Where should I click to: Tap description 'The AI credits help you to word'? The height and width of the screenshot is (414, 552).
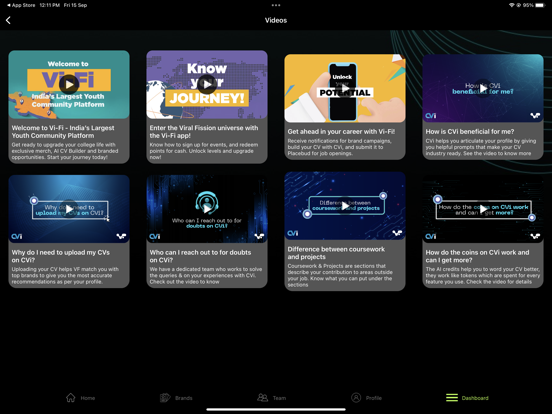[x=483, y=275]
